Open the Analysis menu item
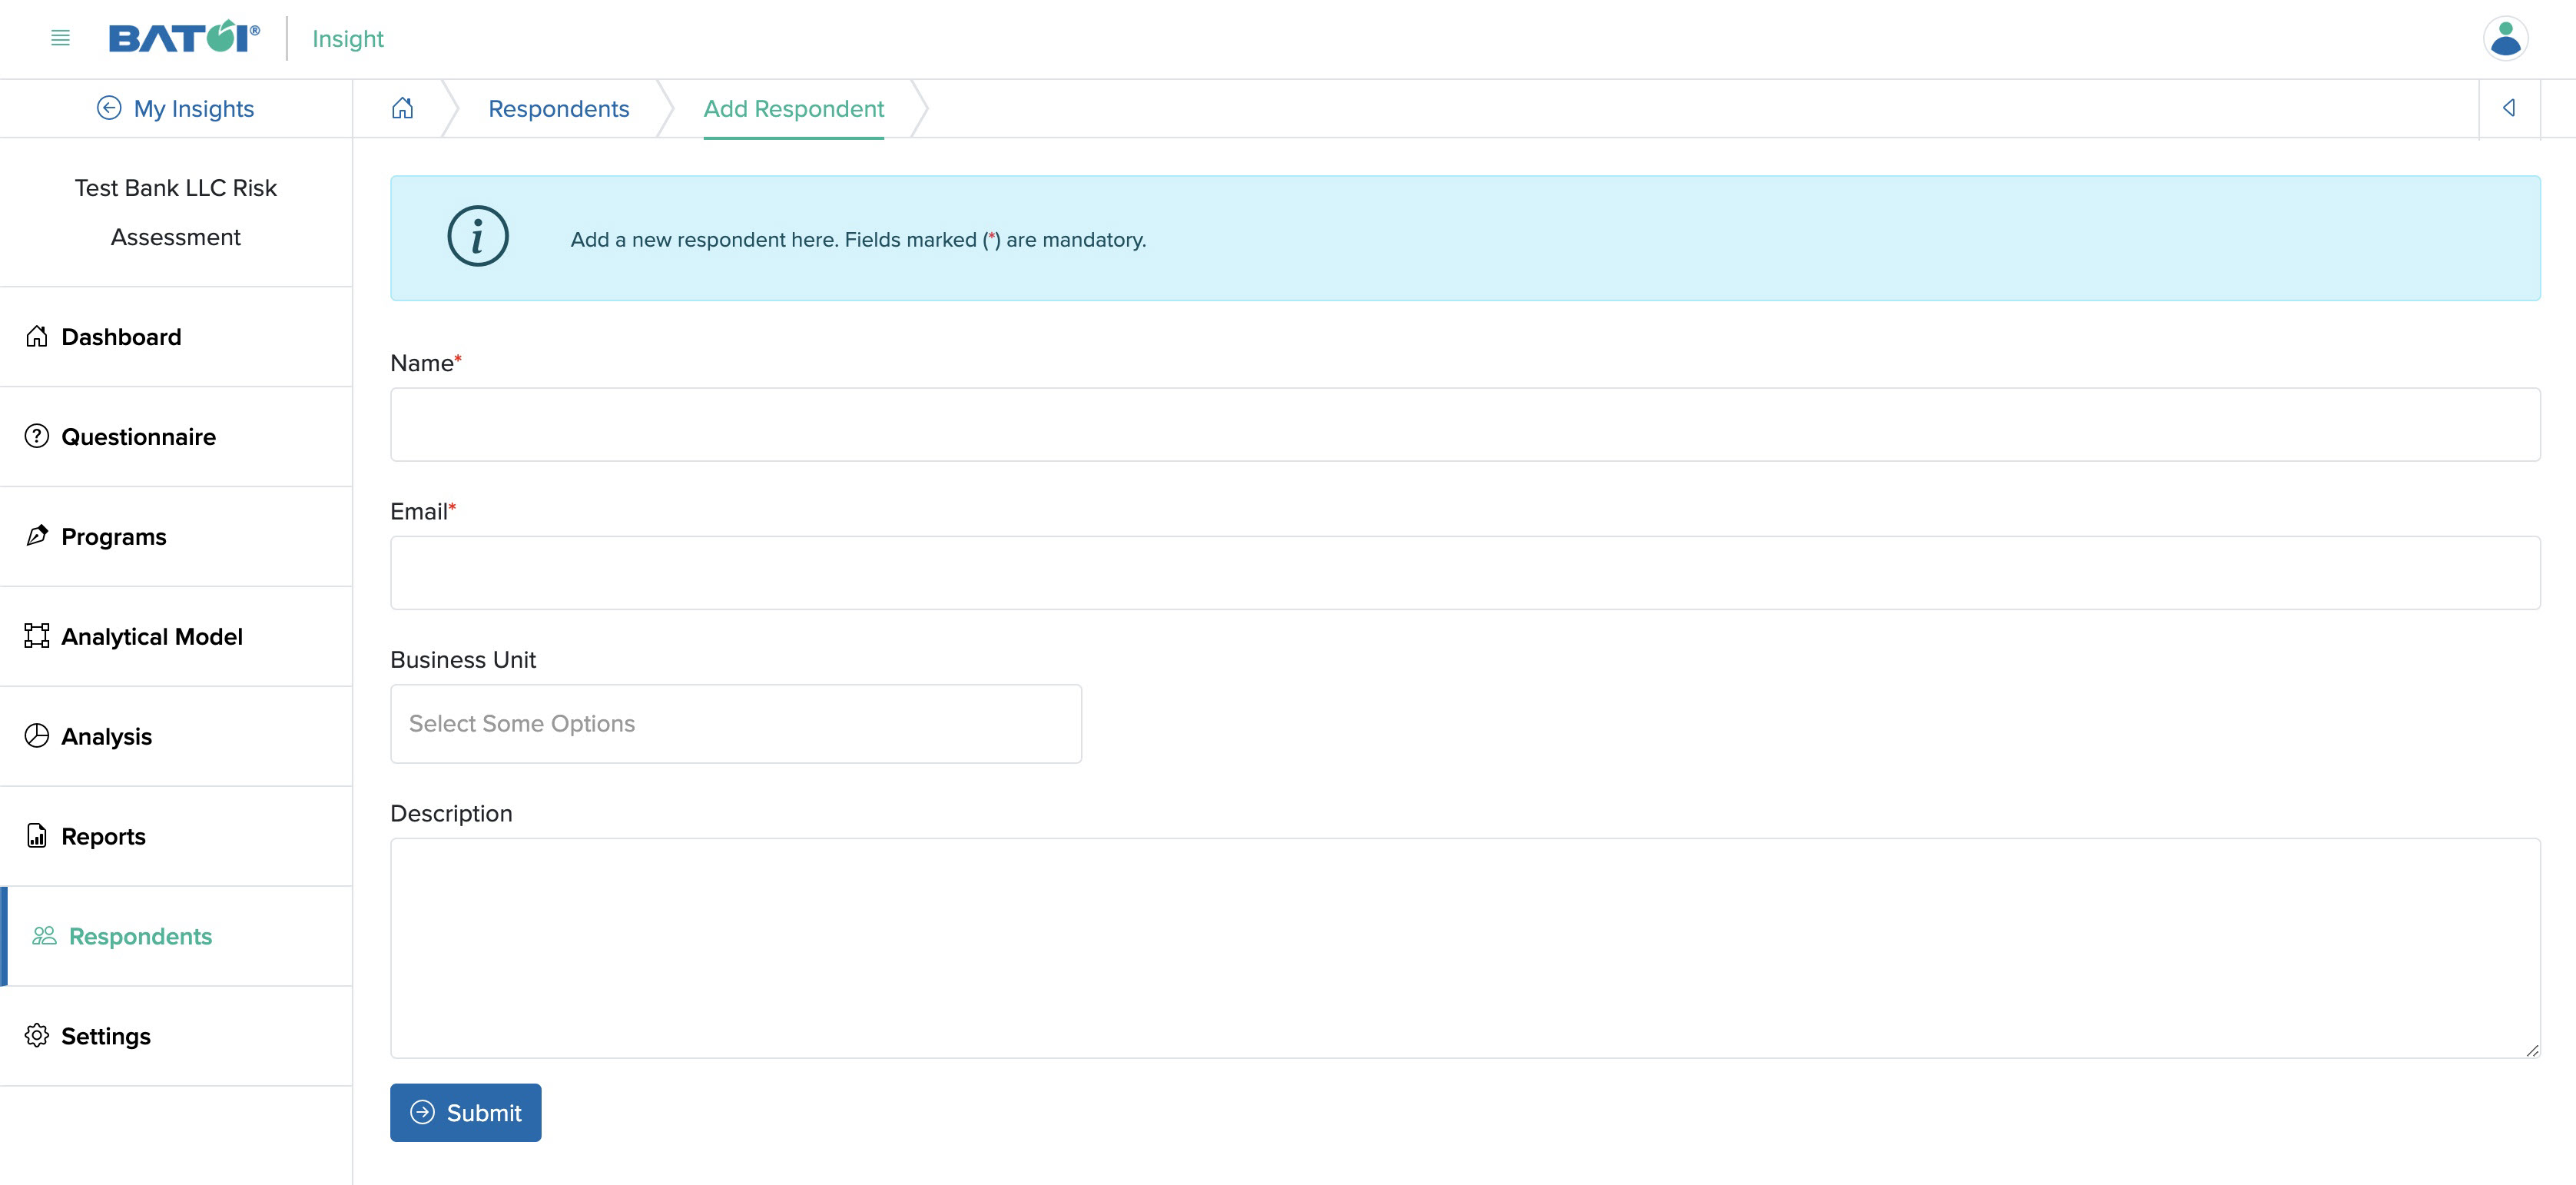Viewport: 2576px width, 1185px height. pyautogui.click(x=176, y=737)
